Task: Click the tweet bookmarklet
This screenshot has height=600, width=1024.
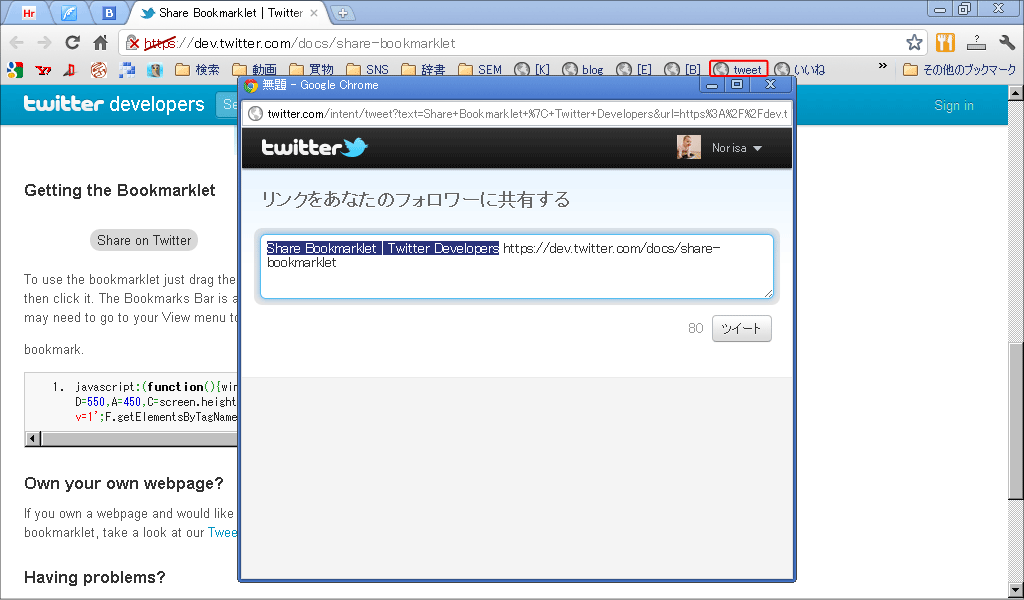Action: click(x=739, y=69)
